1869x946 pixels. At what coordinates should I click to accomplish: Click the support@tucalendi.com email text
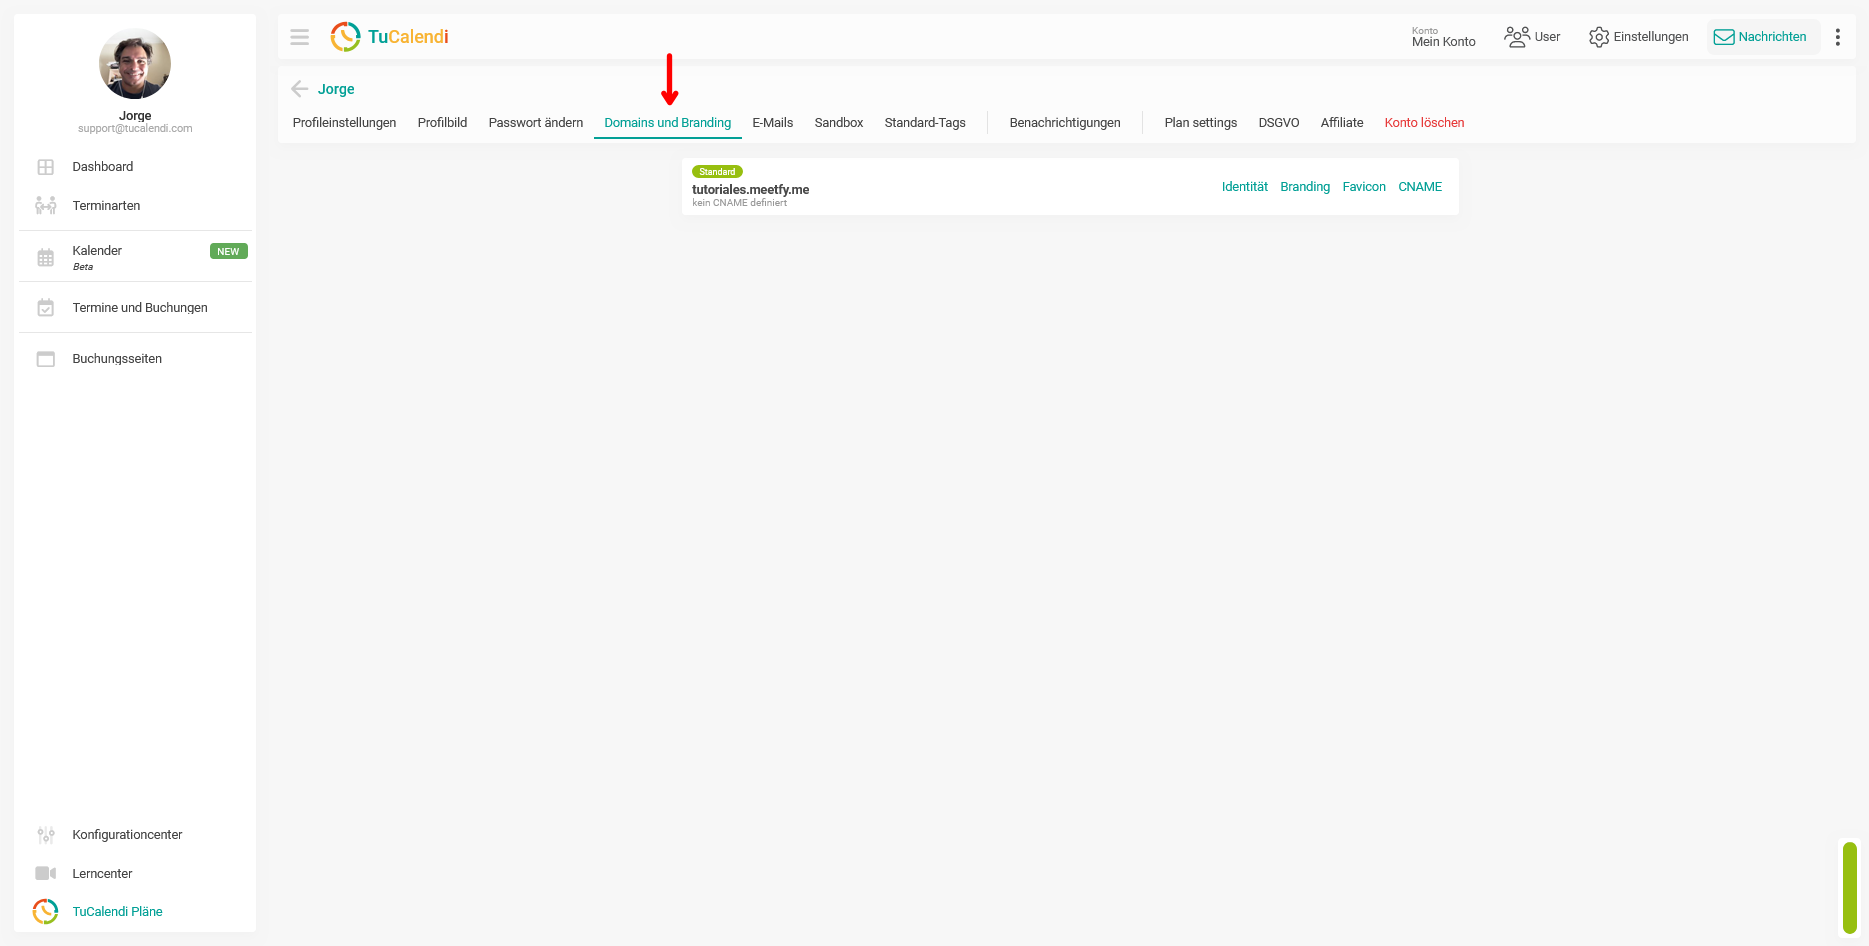point(135,129)
